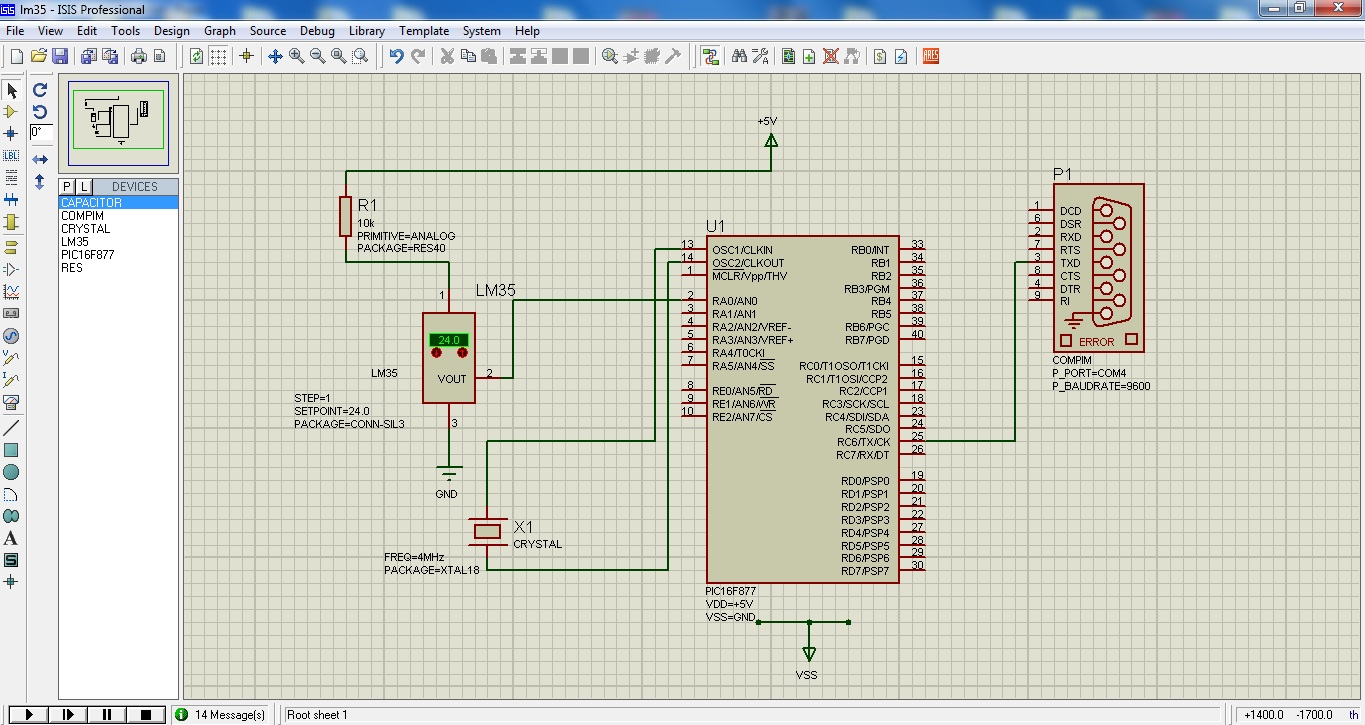The width and height of the screenshot is (1365, 725).
Task: Select the Voltage Probe mode tool
Action: click(12, 356)
